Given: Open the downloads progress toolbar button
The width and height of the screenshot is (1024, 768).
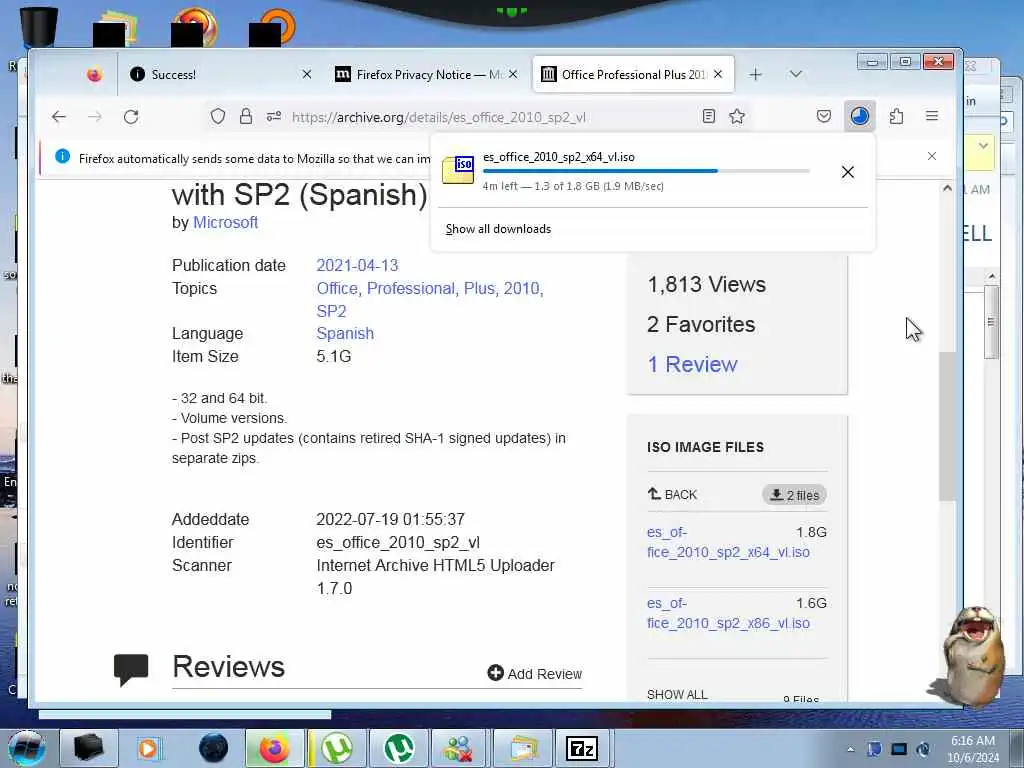Looking at the screenshot, I should [859, 117].
